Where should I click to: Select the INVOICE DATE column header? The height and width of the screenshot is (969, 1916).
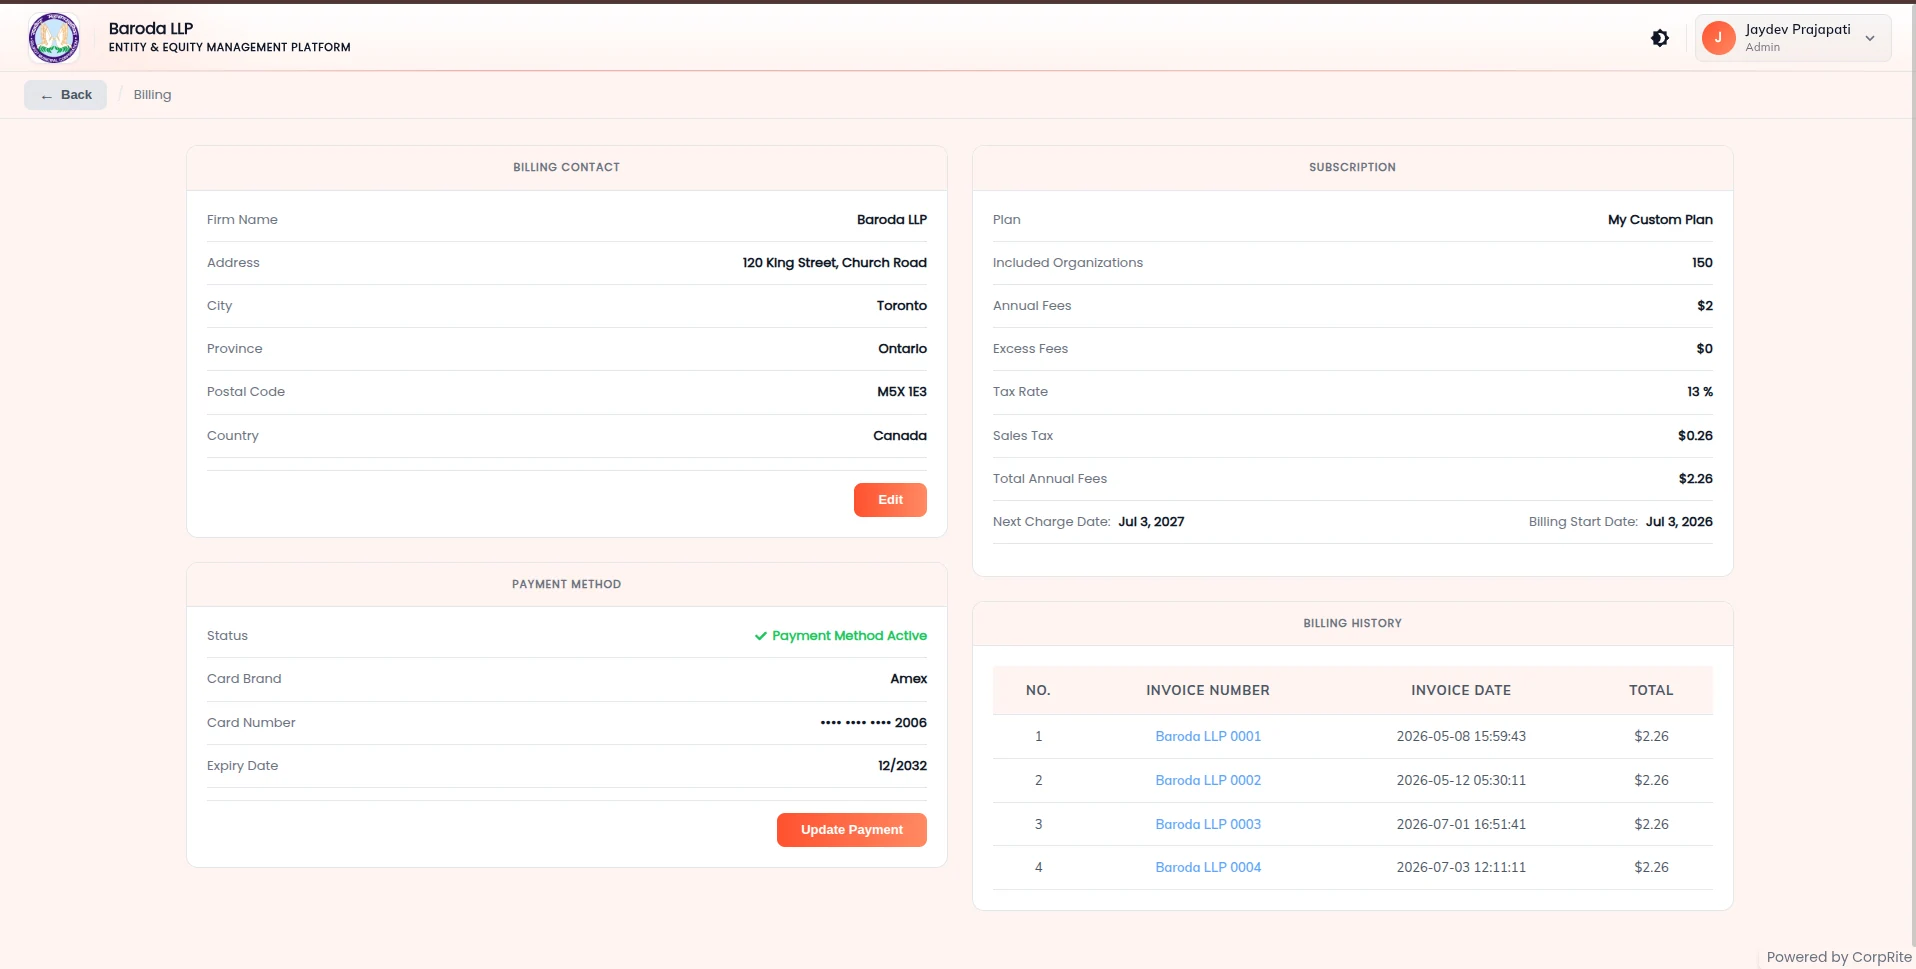1461,690
